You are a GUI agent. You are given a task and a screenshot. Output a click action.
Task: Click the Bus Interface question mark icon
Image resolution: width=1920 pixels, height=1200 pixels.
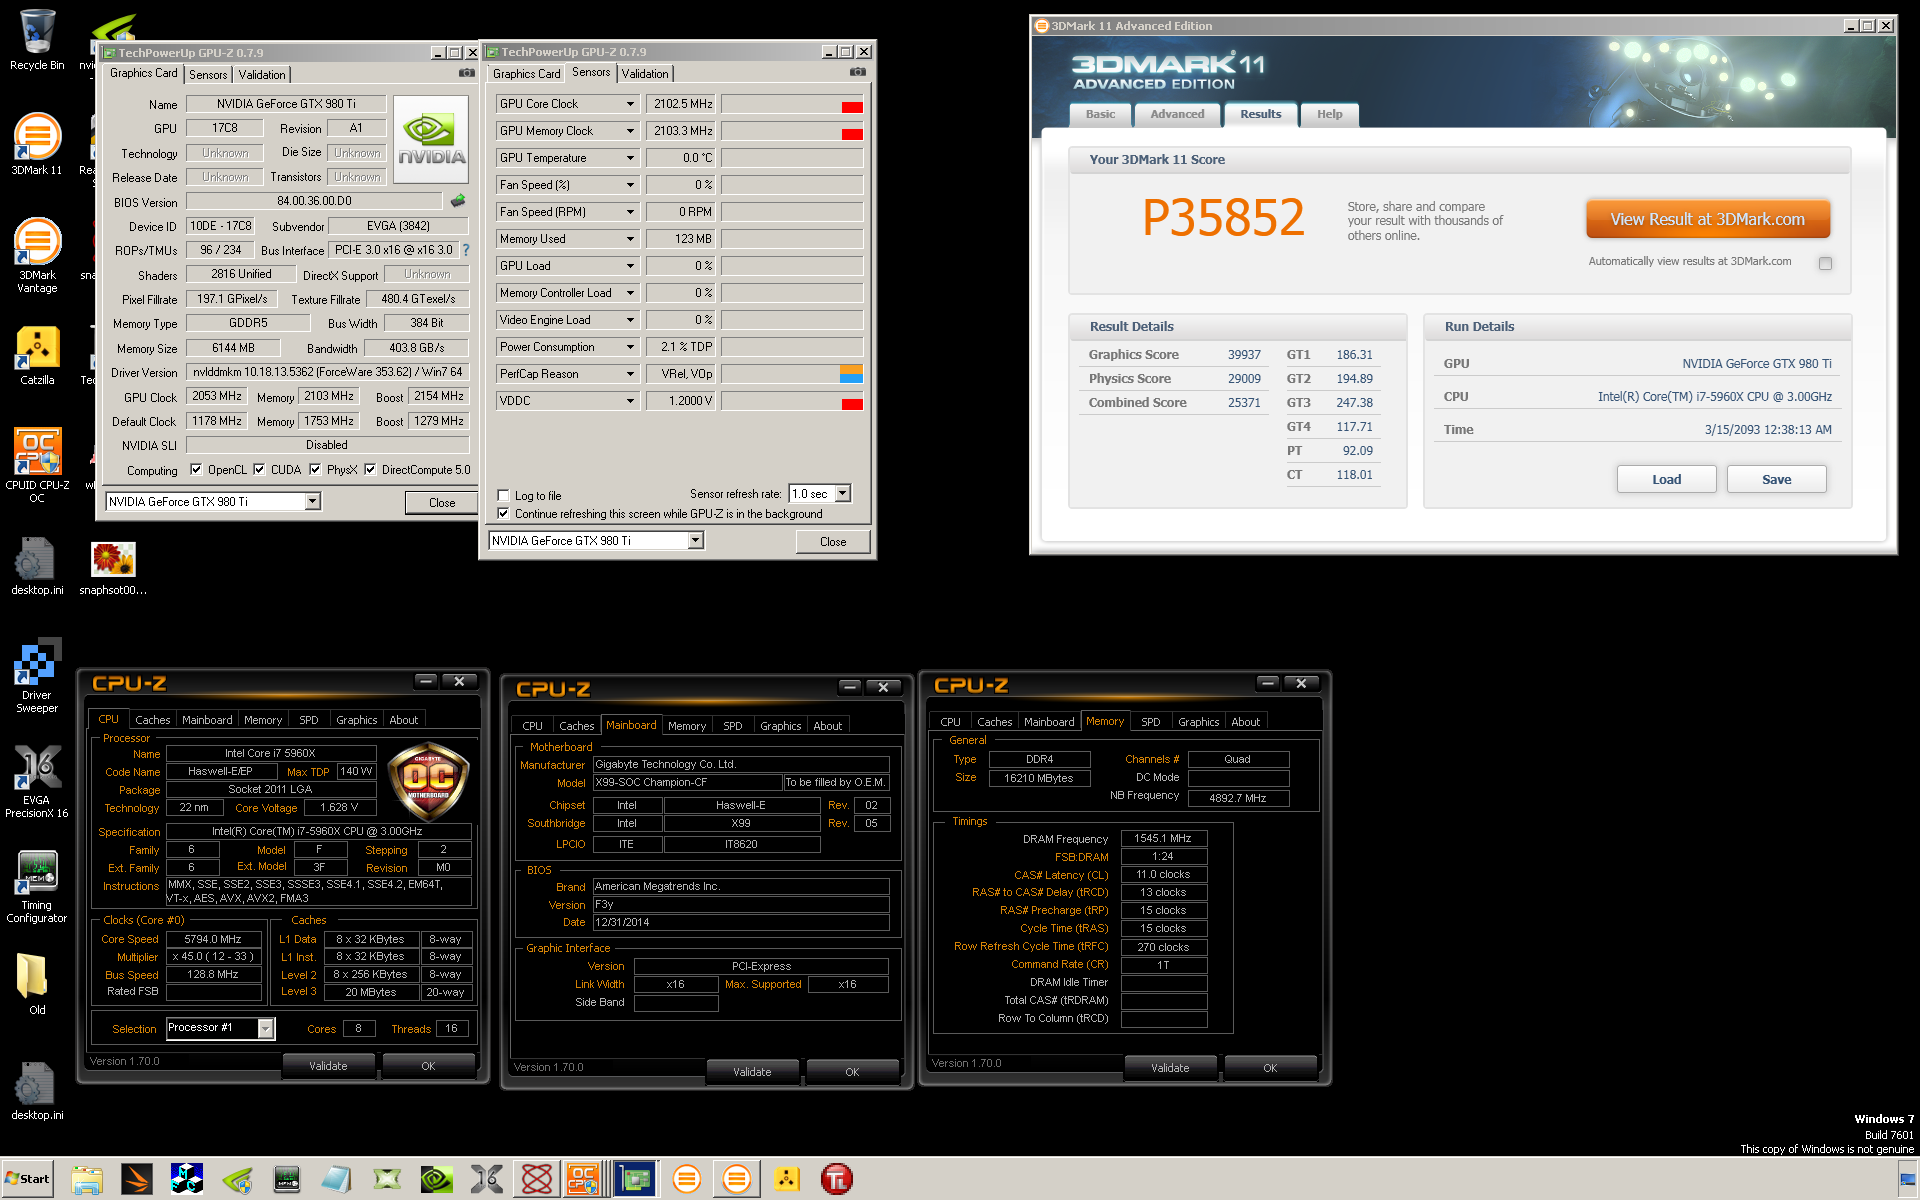pyautogui.click(x=466, y=250)
